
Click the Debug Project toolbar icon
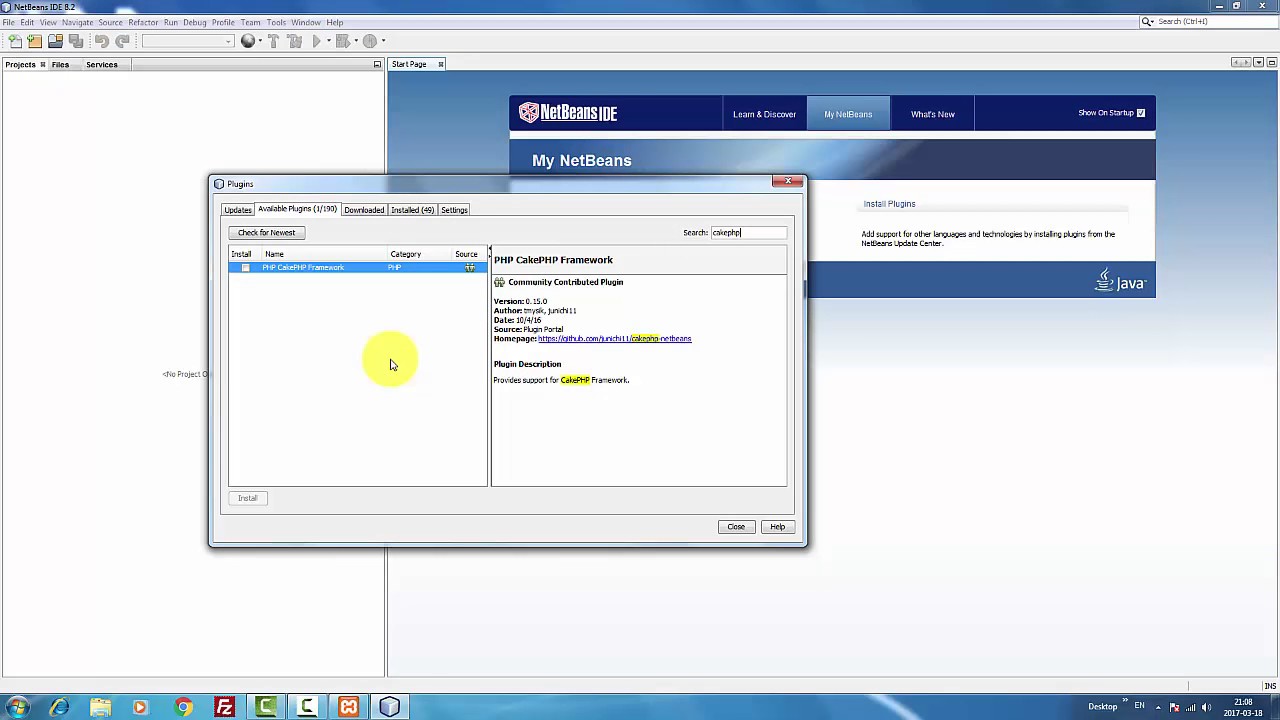(342, 41)
